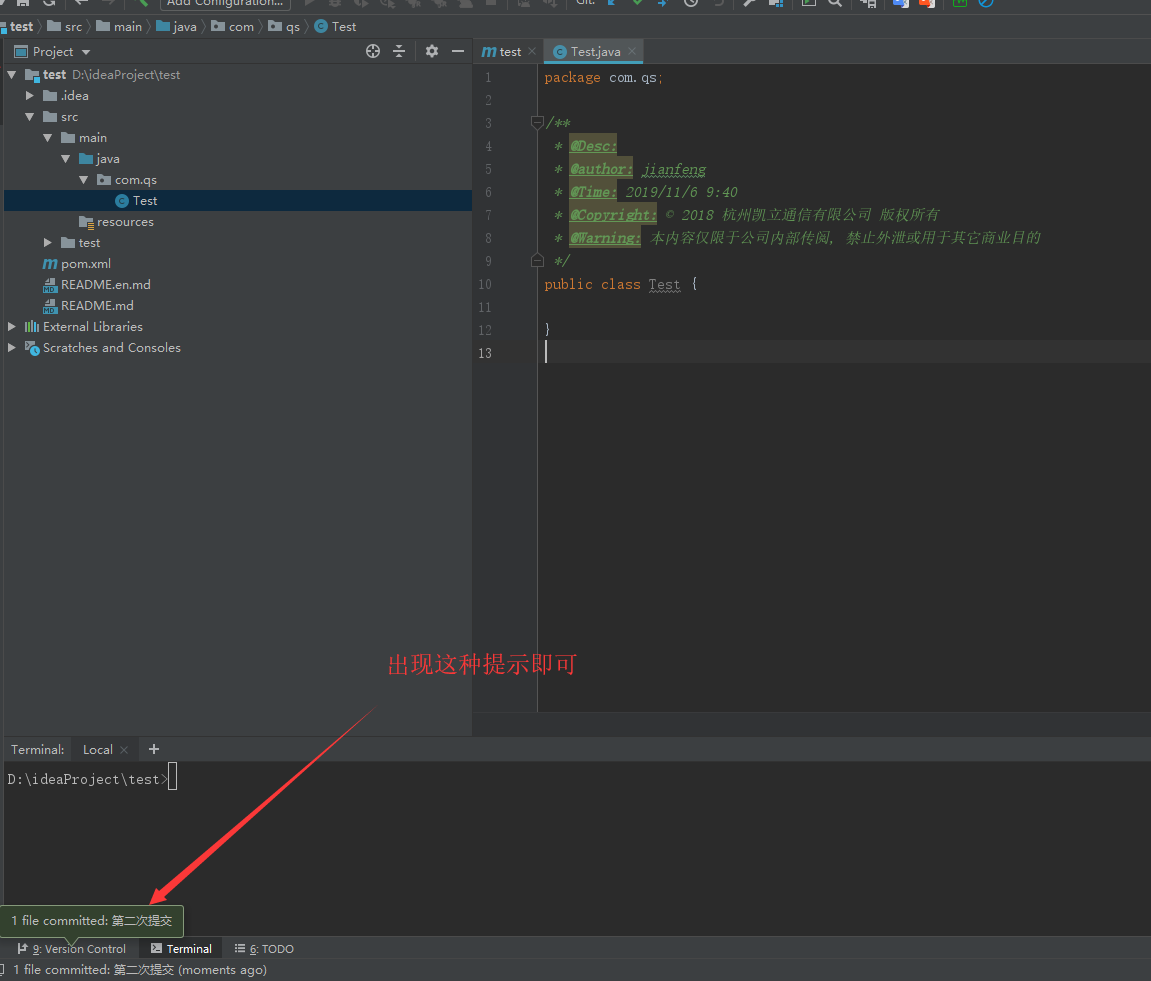Click 'main' breadcrumb in navigation bar
This screenshot has width=1151, height=981.
tap(119, 26)
